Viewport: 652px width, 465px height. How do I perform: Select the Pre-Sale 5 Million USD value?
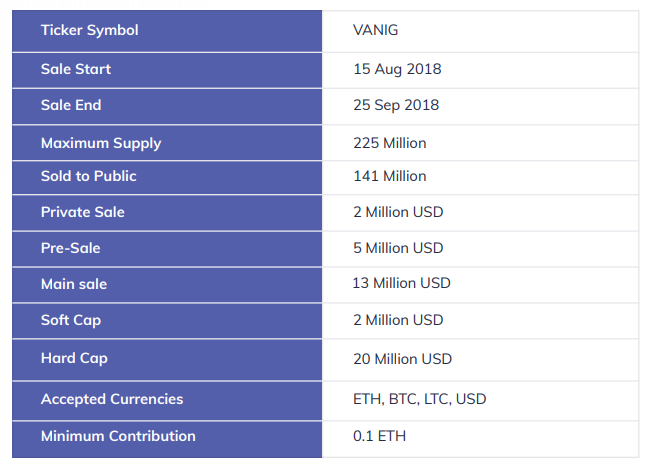coord(398,248)
